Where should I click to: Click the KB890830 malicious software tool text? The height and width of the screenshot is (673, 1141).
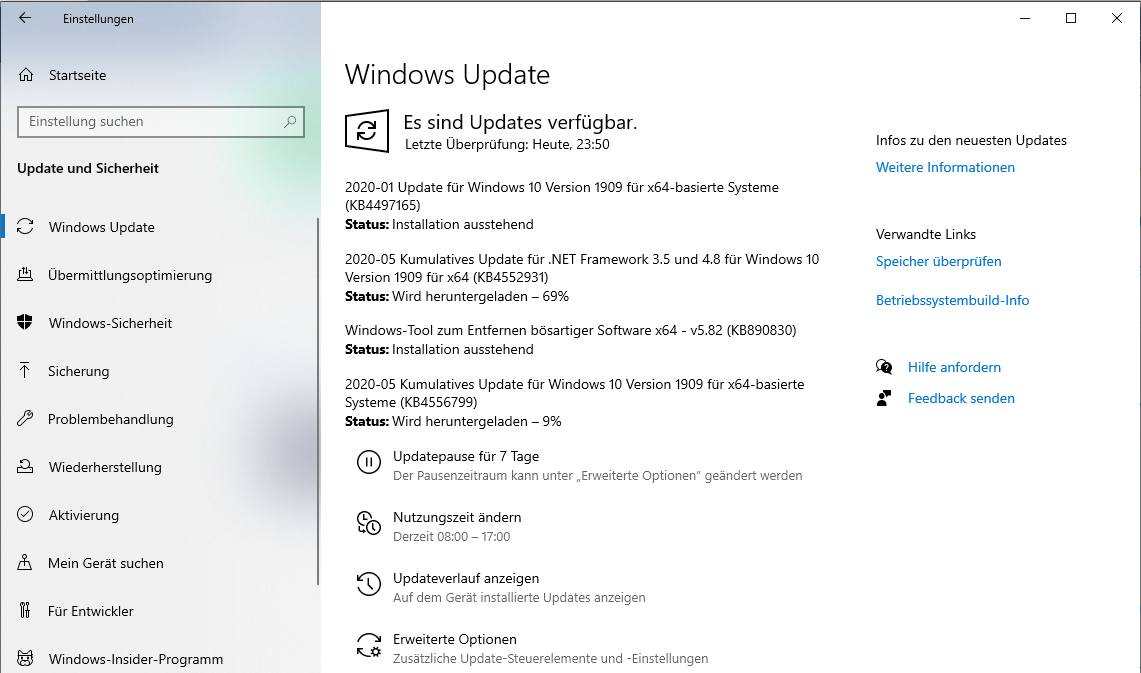570,330
